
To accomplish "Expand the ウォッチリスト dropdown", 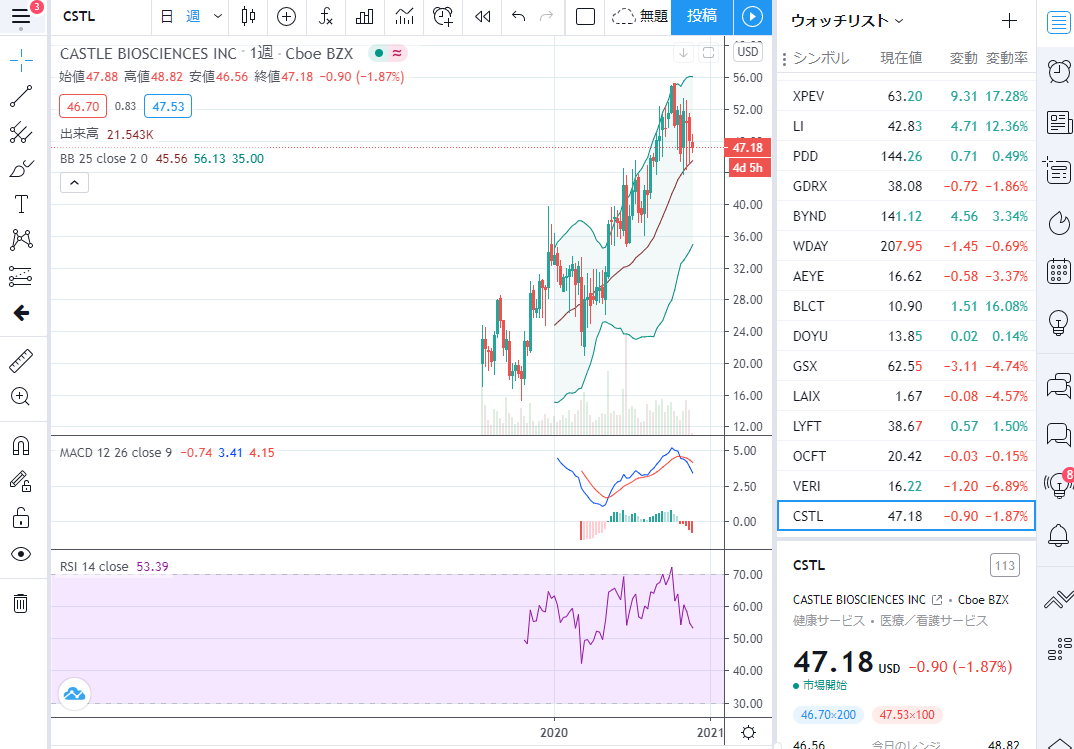I will point(847,21).
